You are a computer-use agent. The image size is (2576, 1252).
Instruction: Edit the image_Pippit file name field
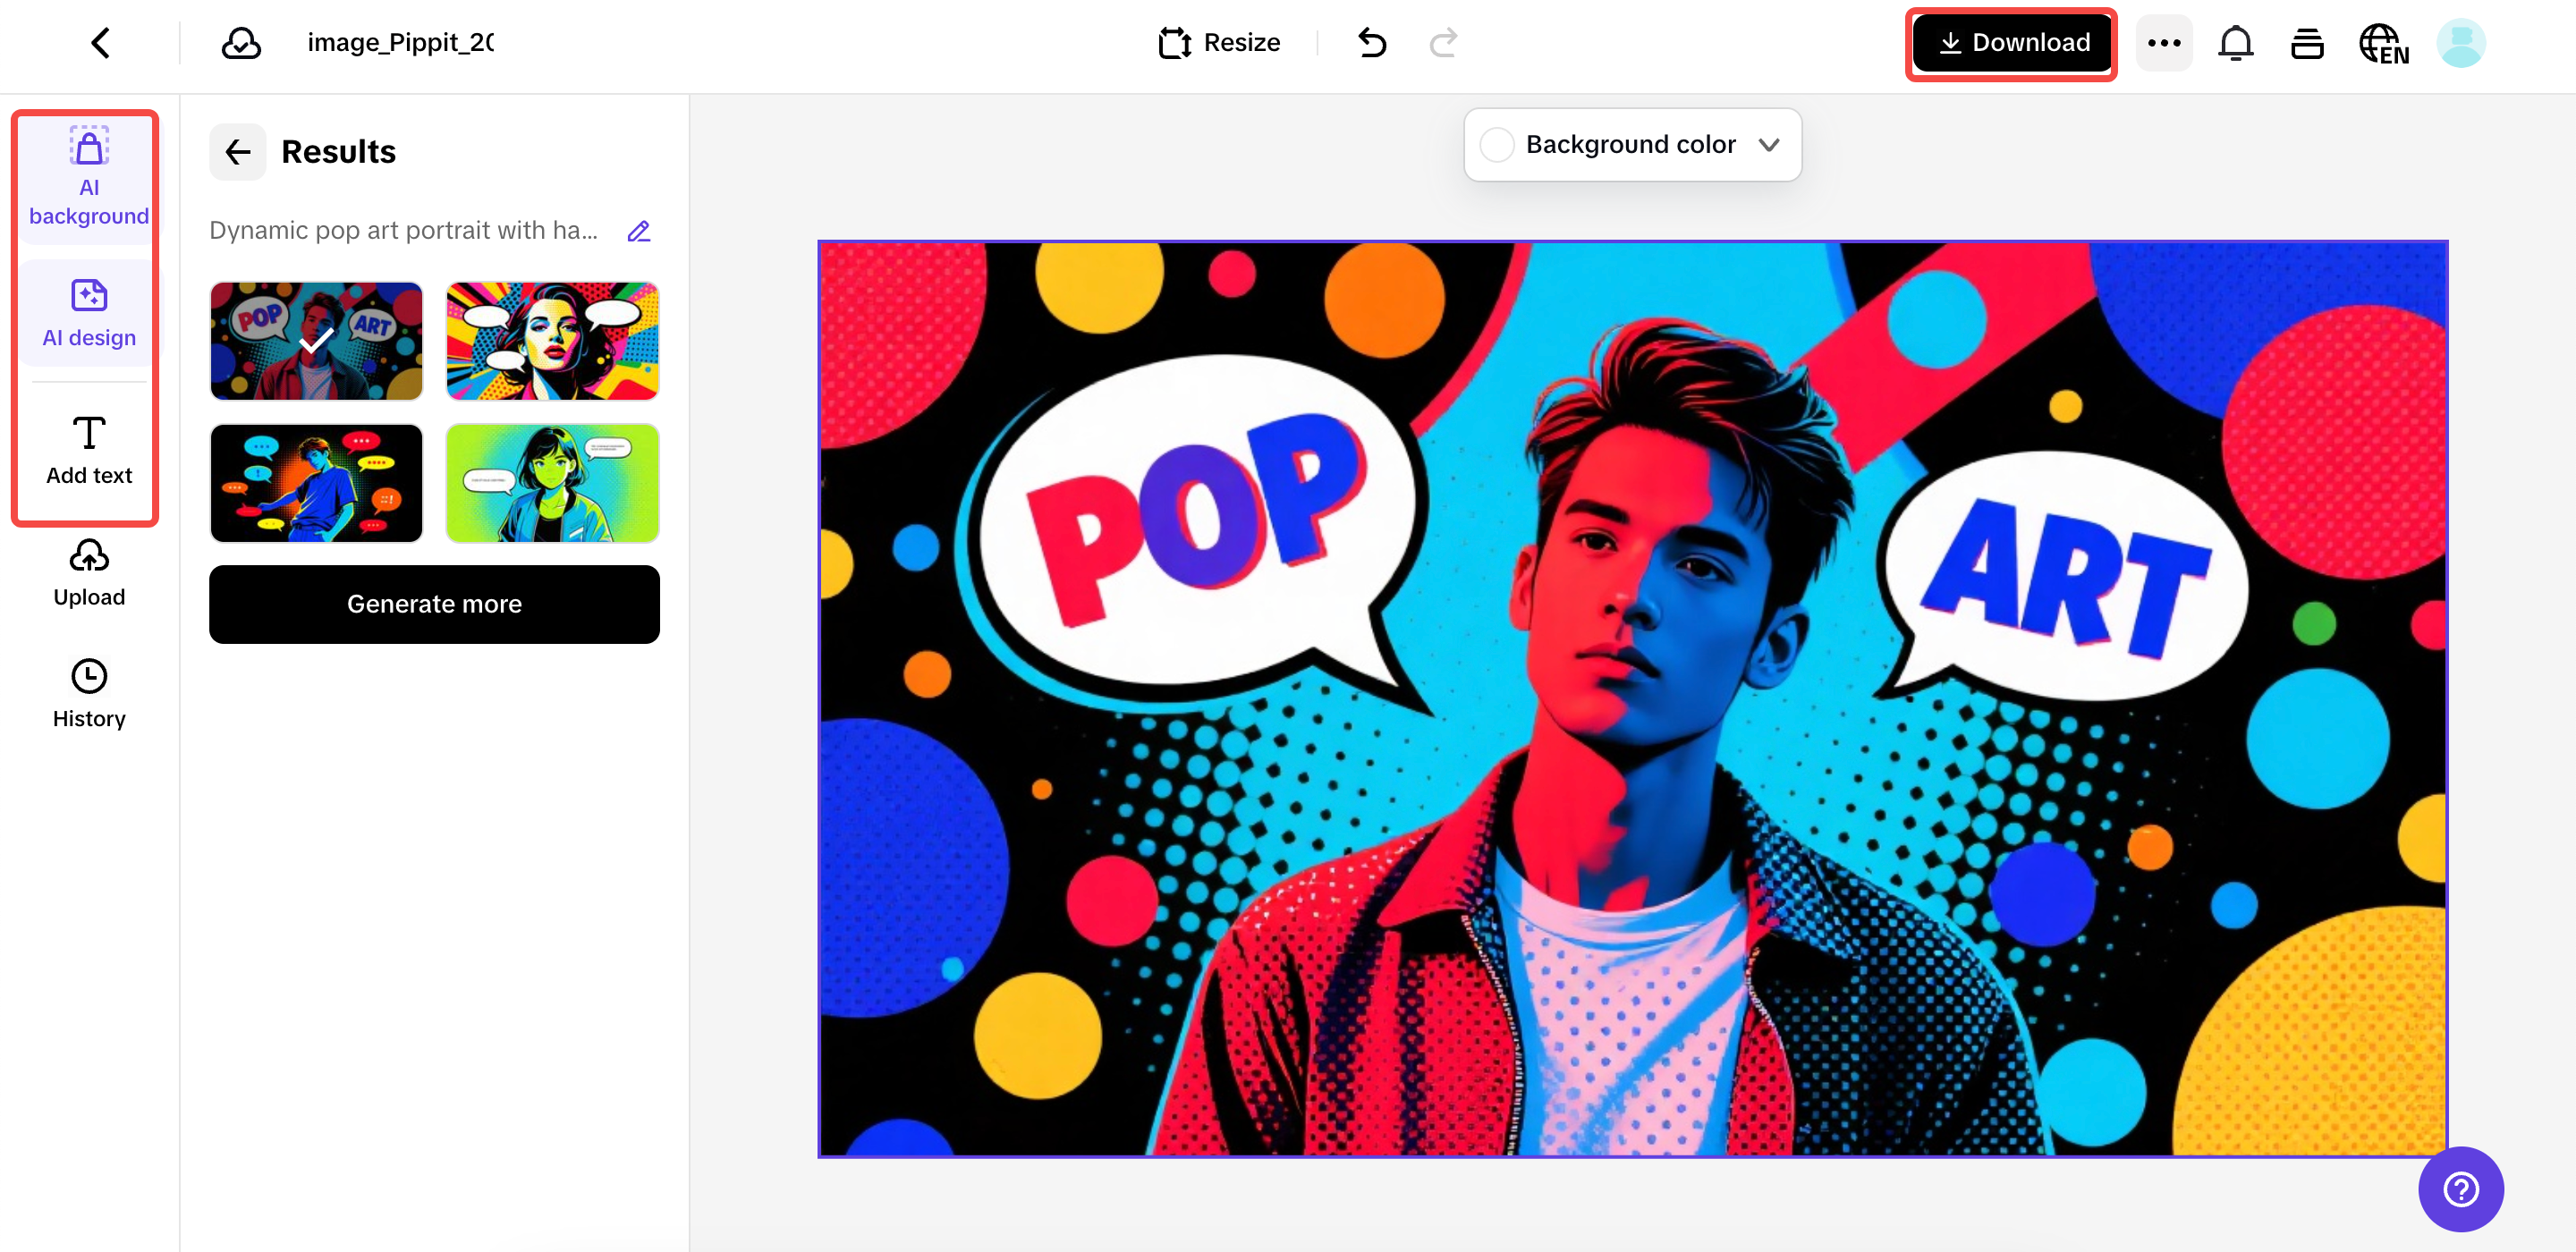(x=400, y=43)
